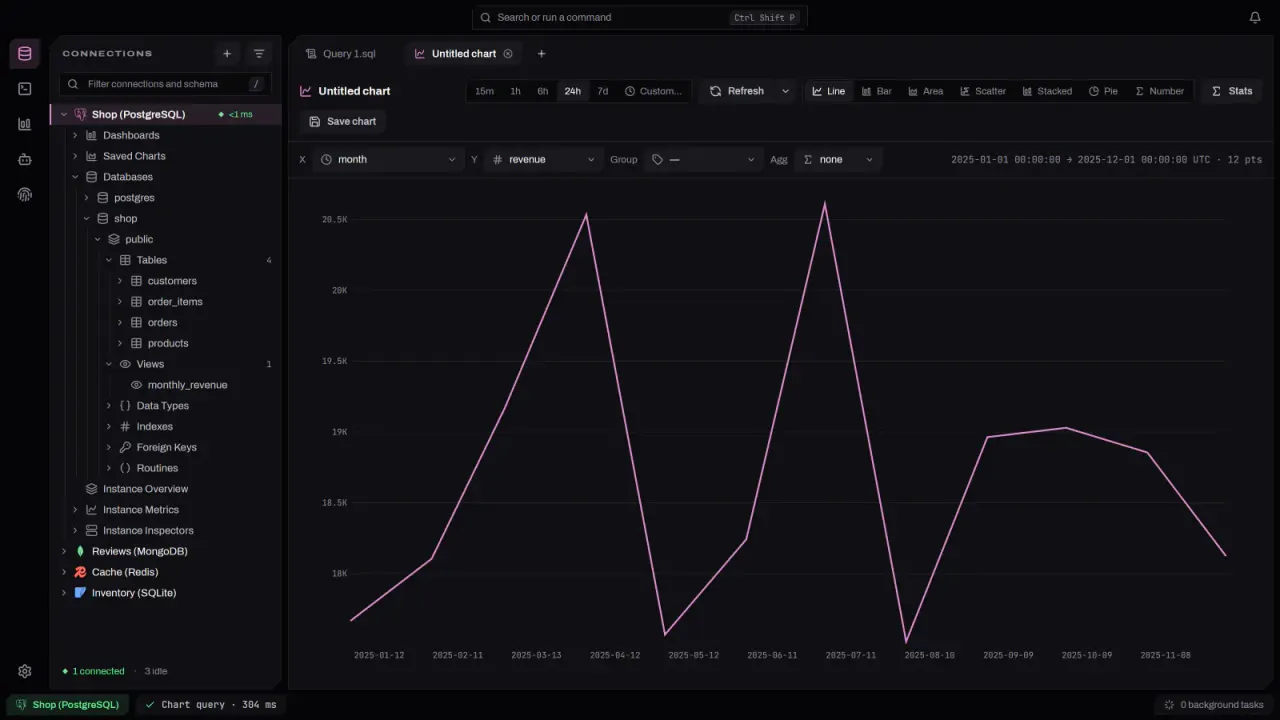Image resolution: width=1280 pixels, height=720 pixels.
Task: Switch to the Query 1.sql tab
Action: tap(342, 54)
